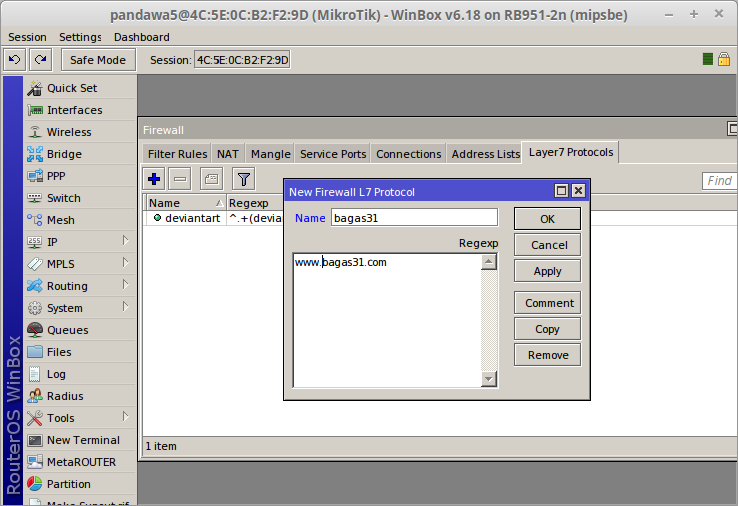Image resolution: width=738 pixels, height=506 pixels.
Task: Click the Regexp column header
Action: click(256, 203)
